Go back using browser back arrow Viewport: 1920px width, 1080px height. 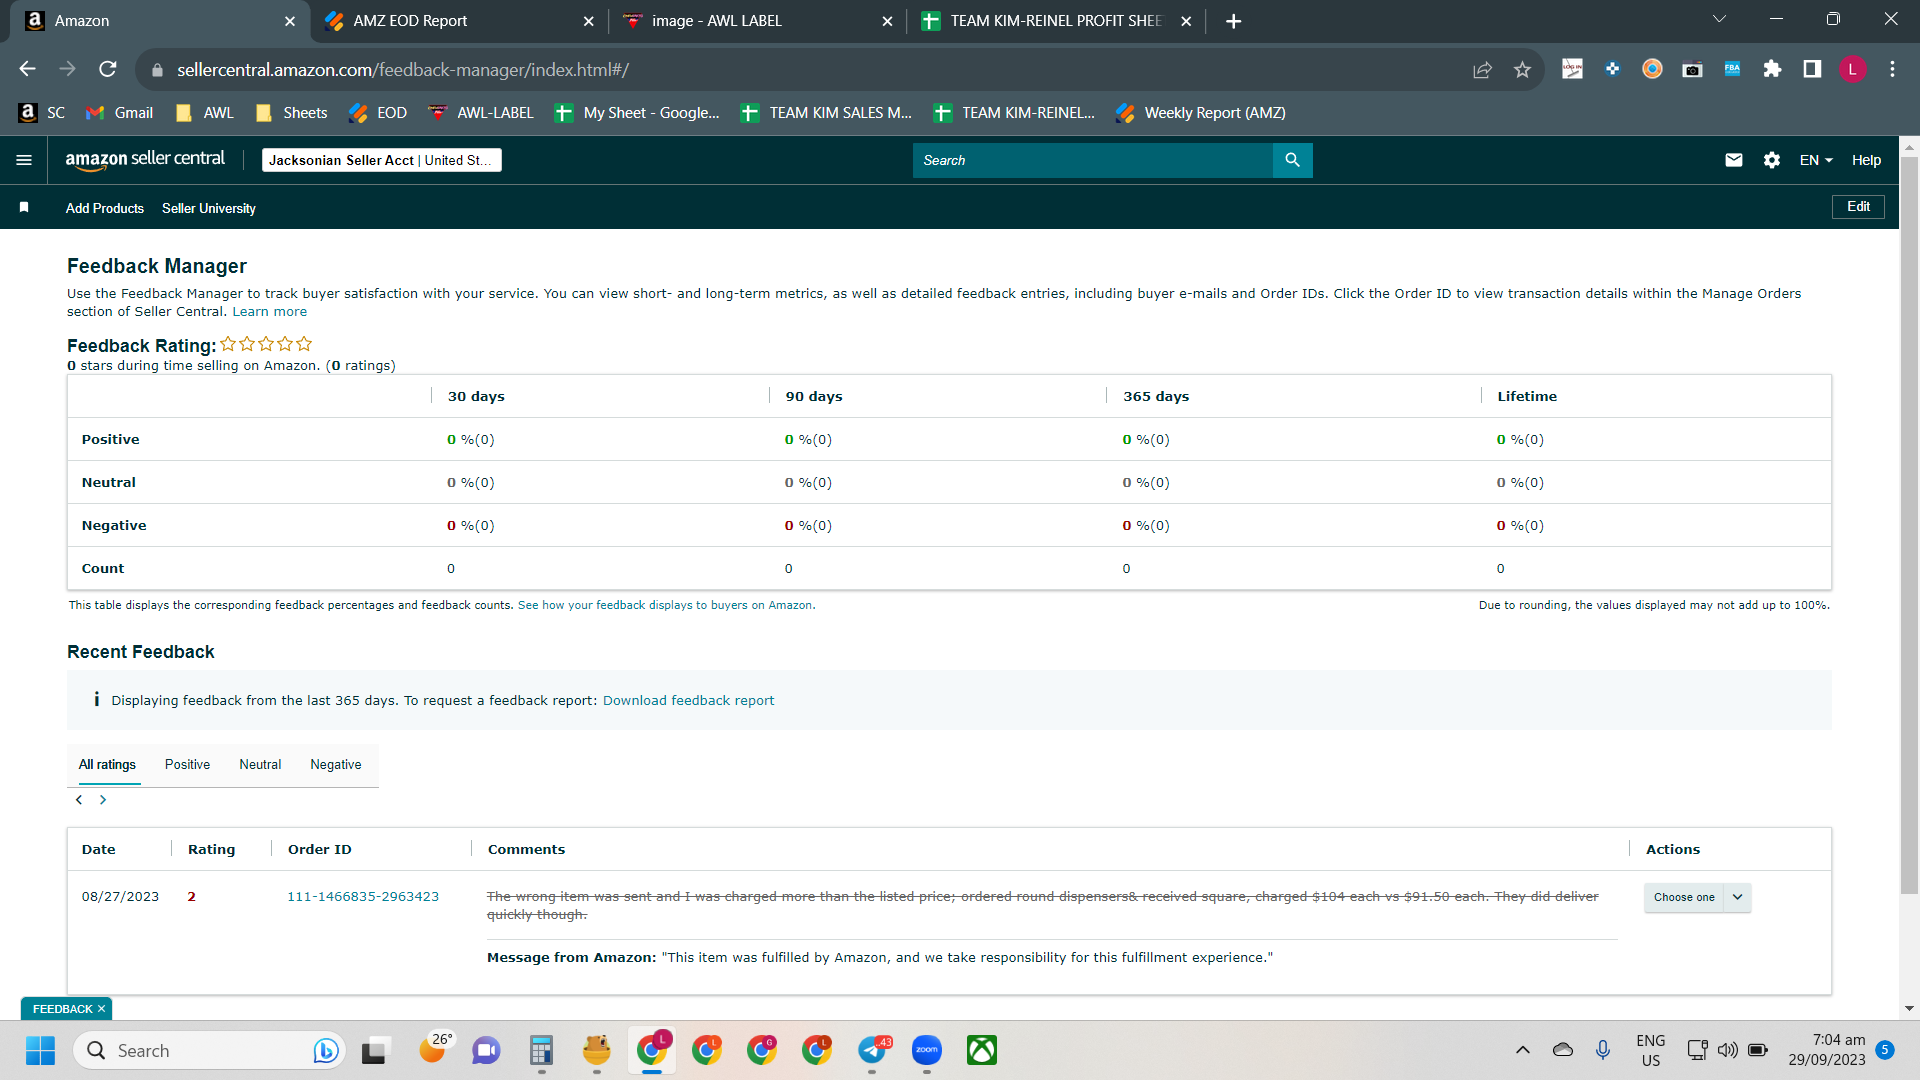(27, 69)
